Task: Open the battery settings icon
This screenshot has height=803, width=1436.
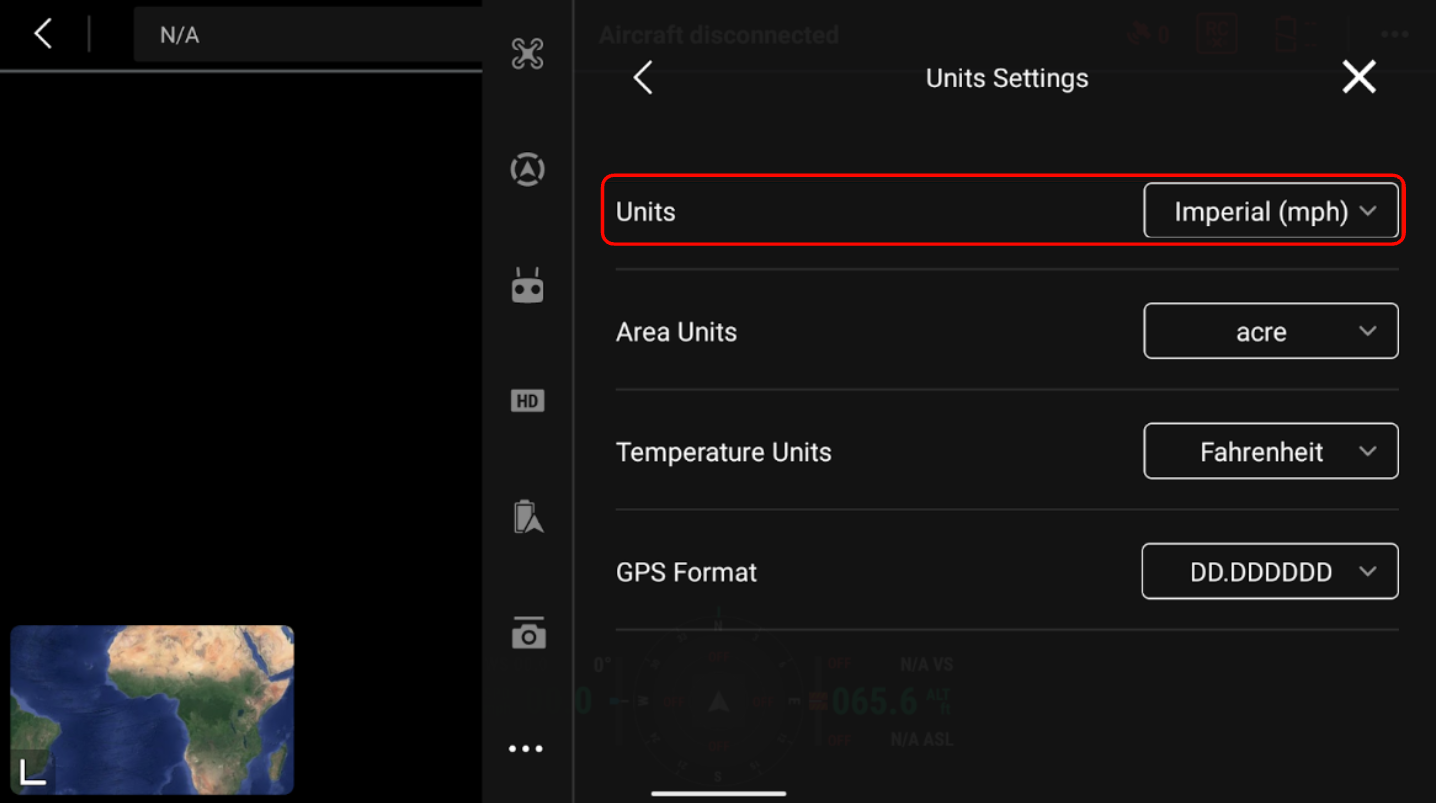Action: click(x=527, y=517)
